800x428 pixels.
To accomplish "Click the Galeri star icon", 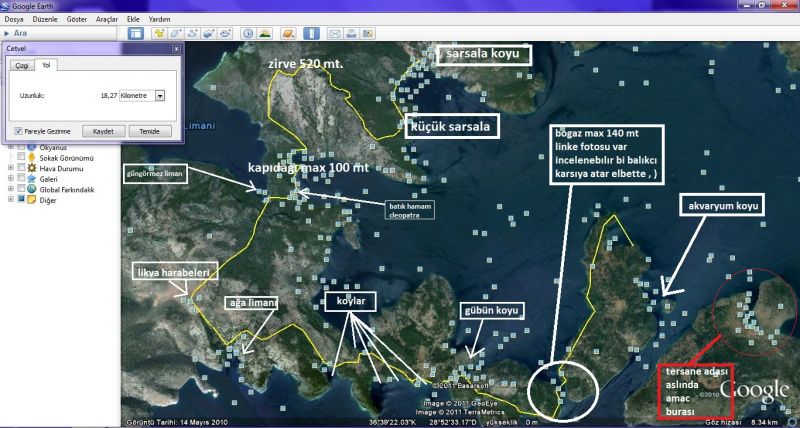I will click(x=32, y=179).
